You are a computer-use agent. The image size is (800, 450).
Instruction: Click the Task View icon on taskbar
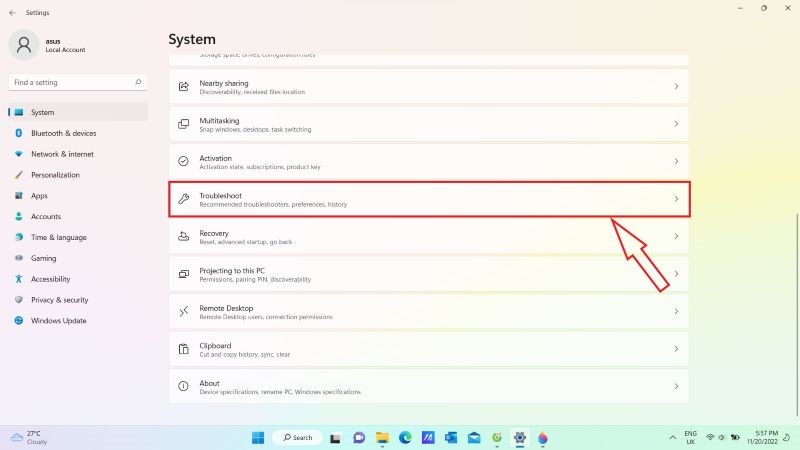pos(335,438)
